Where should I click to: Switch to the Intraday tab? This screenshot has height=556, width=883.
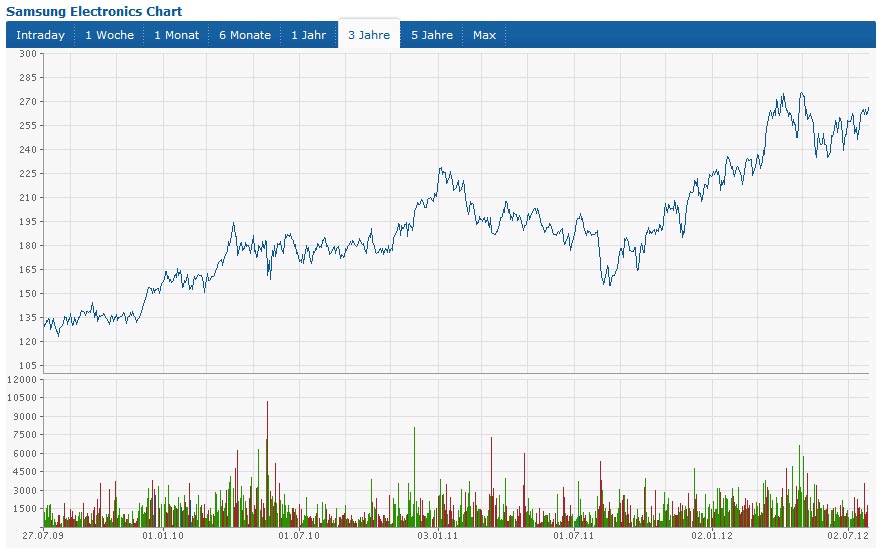[x=40, y=35]
